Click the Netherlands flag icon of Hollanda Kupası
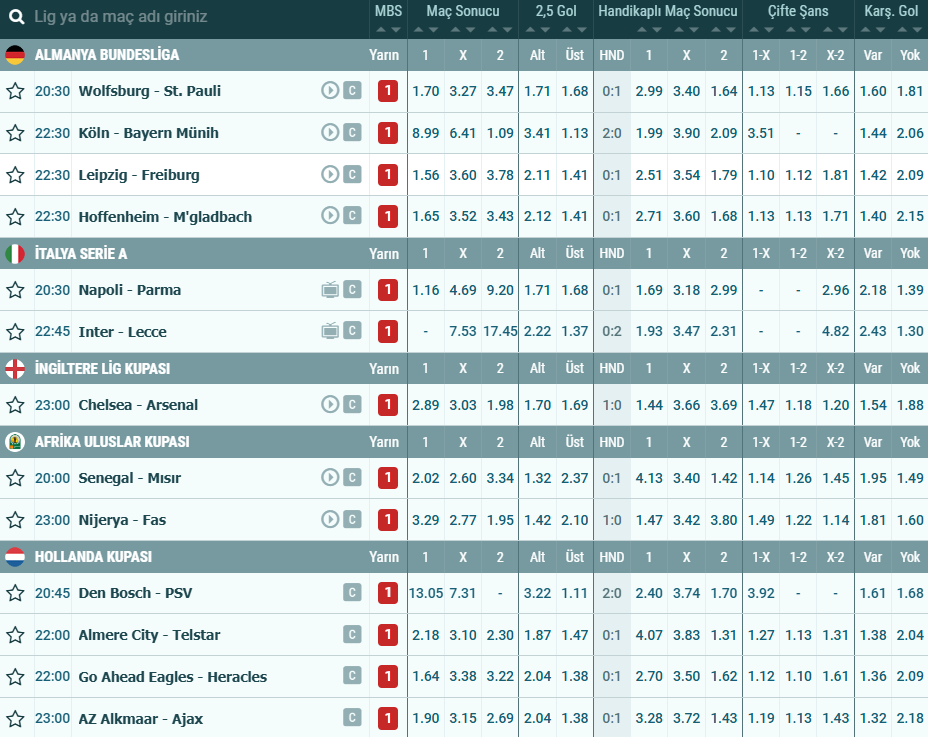This screenshot has width=928, height=737. coord(15,557)
